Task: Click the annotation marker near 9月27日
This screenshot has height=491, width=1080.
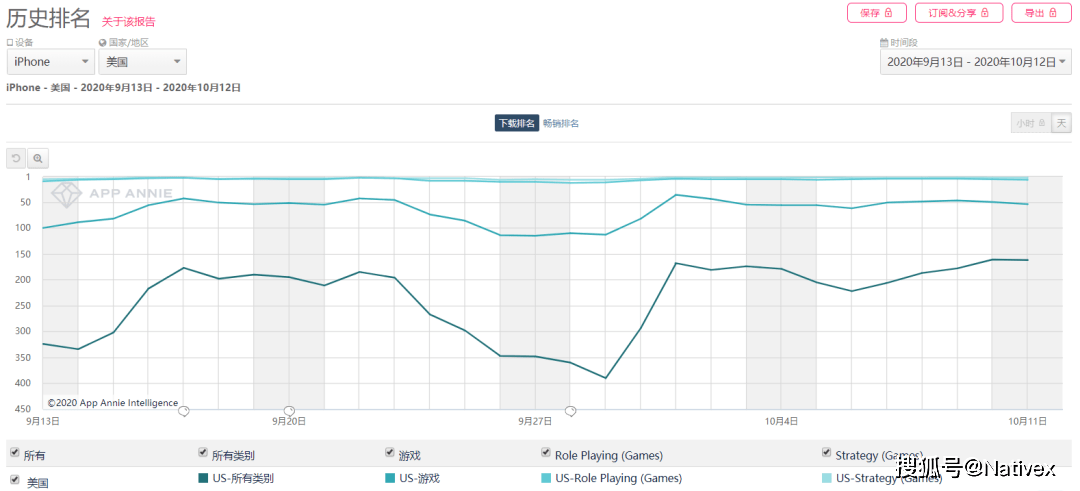Action: pyautogui.click(x=570, y=411)
